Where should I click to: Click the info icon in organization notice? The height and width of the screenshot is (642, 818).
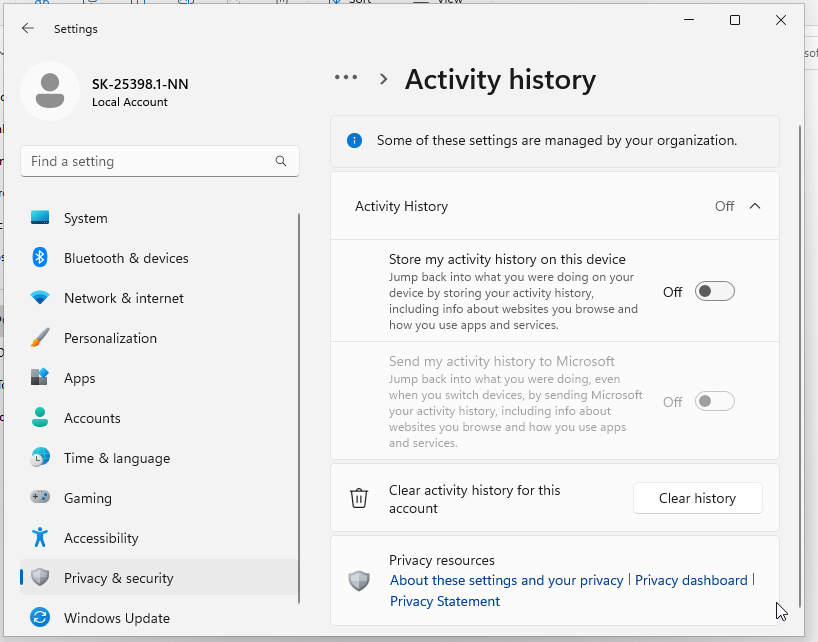pos(355,140)
